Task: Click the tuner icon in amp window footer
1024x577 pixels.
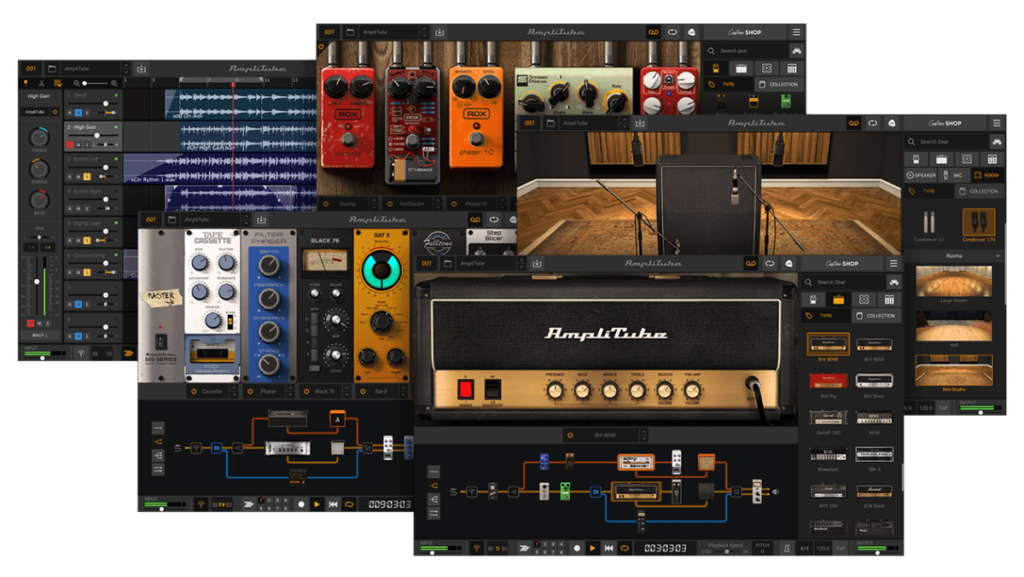Action: click(x=476, y=548)
